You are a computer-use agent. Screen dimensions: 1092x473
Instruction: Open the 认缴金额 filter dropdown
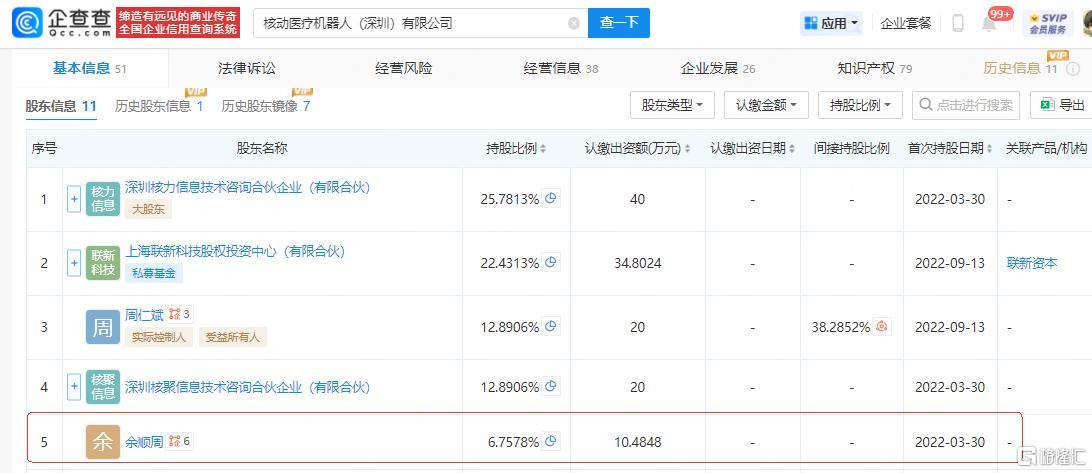766,105
